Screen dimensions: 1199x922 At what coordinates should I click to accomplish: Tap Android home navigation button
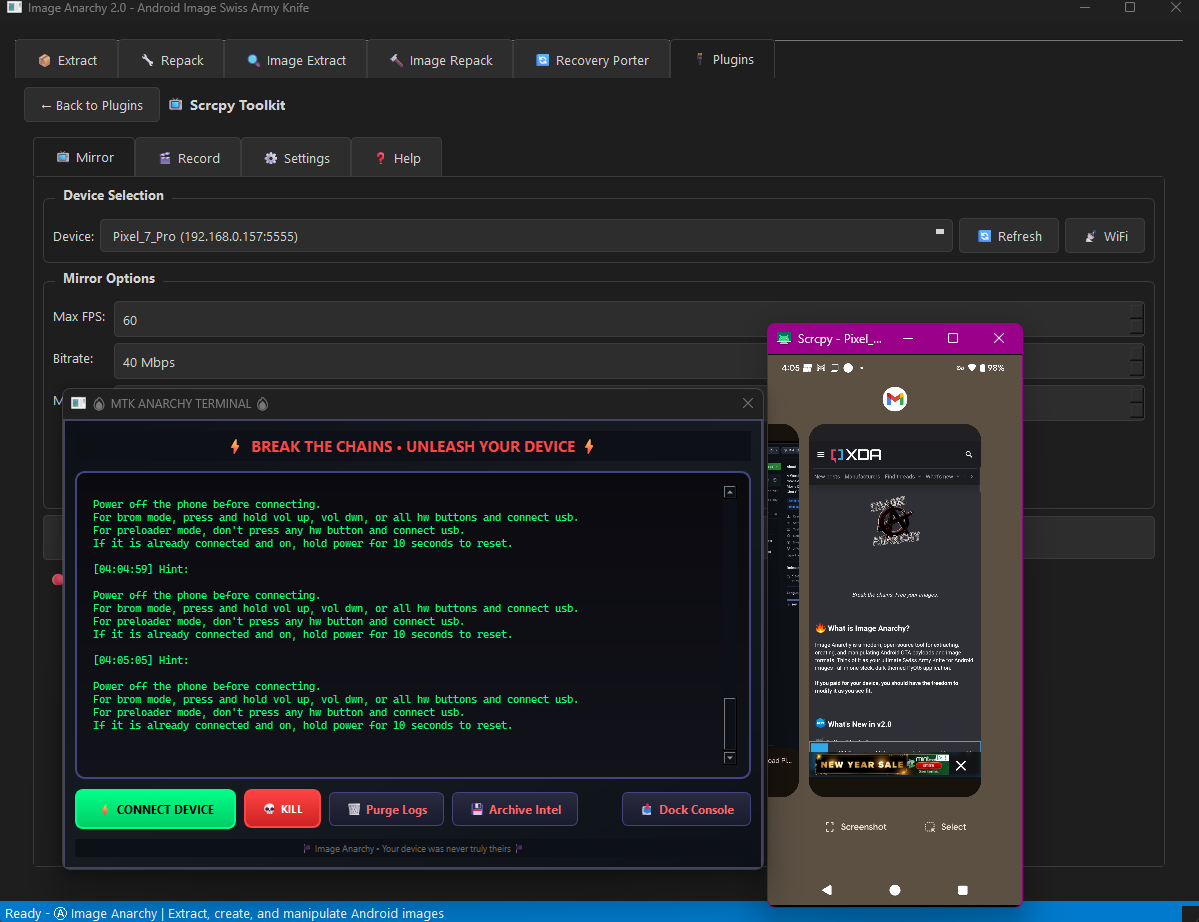pyautogui.click(x=895, y=890)
